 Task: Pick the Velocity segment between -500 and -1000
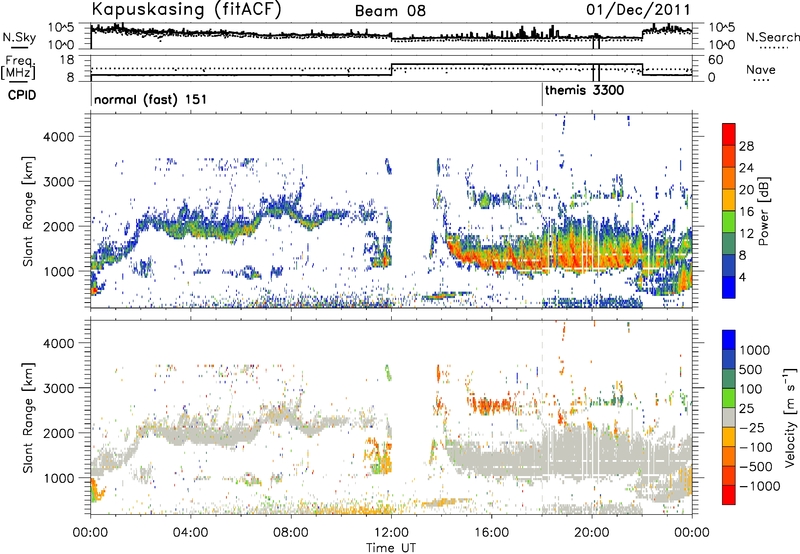tap(729, 475)
